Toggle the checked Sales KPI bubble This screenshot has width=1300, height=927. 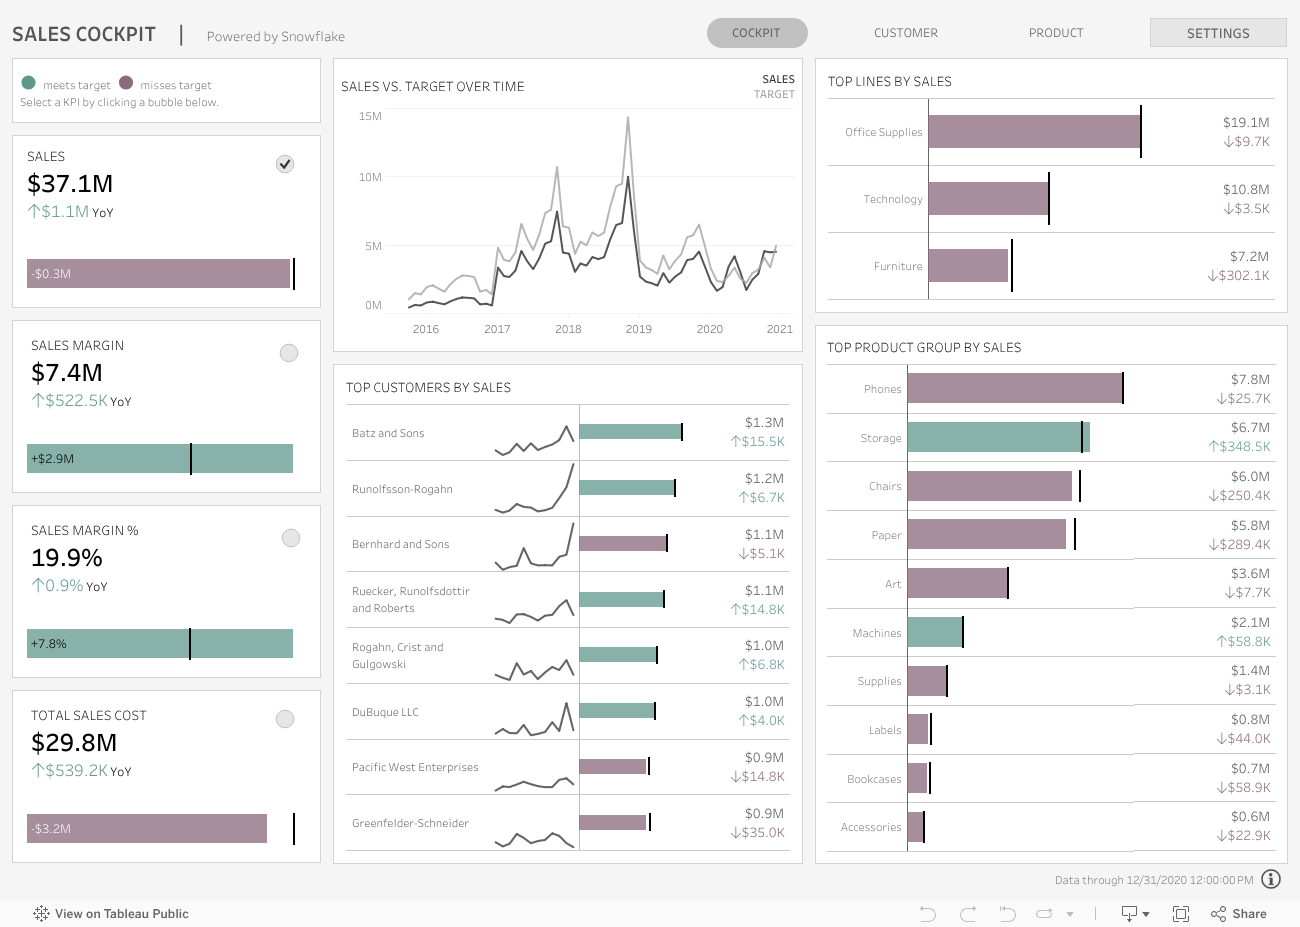(285, 164)
